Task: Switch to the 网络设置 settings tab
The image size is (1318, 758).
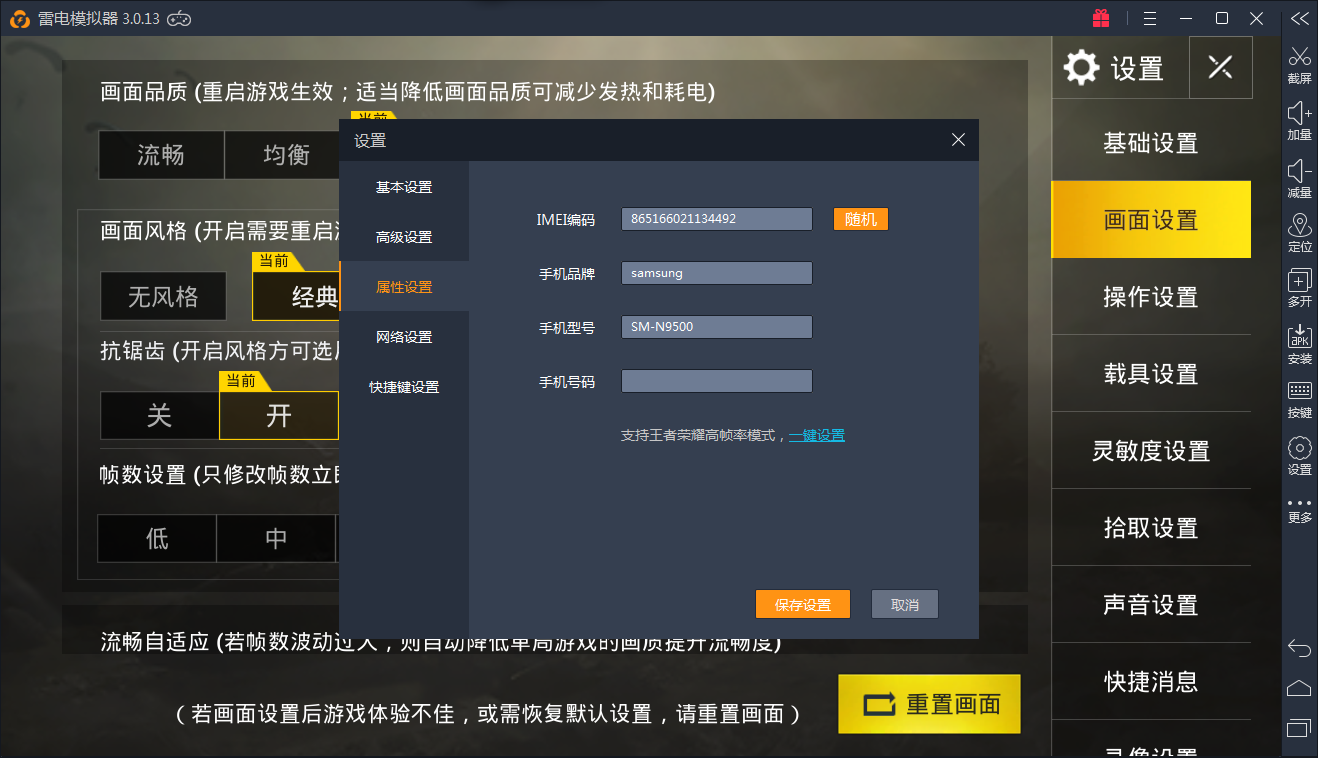Action: coord(404,336)
